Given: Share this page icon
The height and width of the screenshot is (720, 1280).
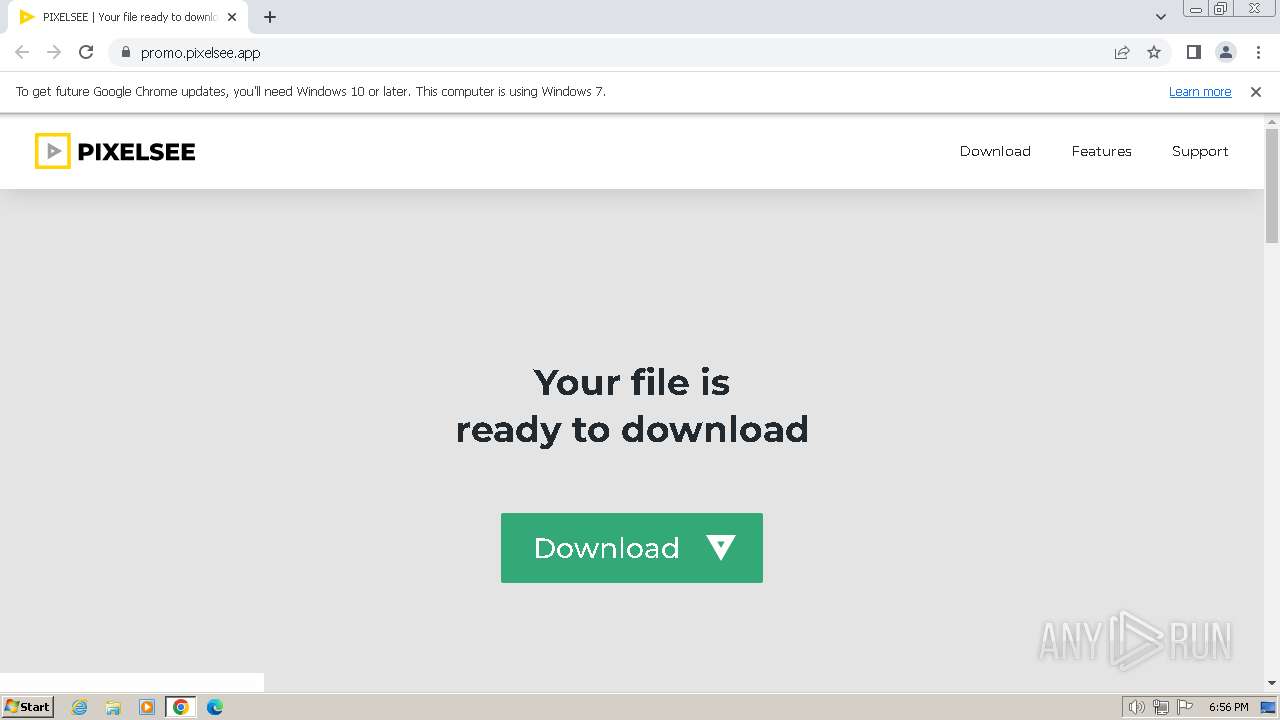Looking at the screenshot, I should (x=1122, y=52).
